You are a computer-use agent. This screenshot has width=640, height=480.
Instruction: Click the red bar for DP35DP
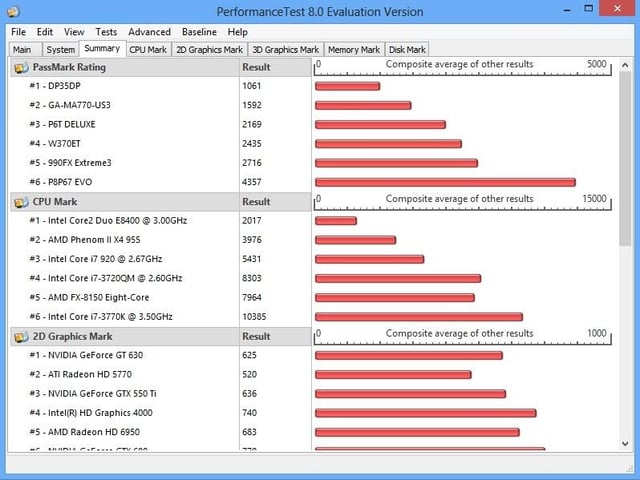pyautogui.click(x=347, y=86)
